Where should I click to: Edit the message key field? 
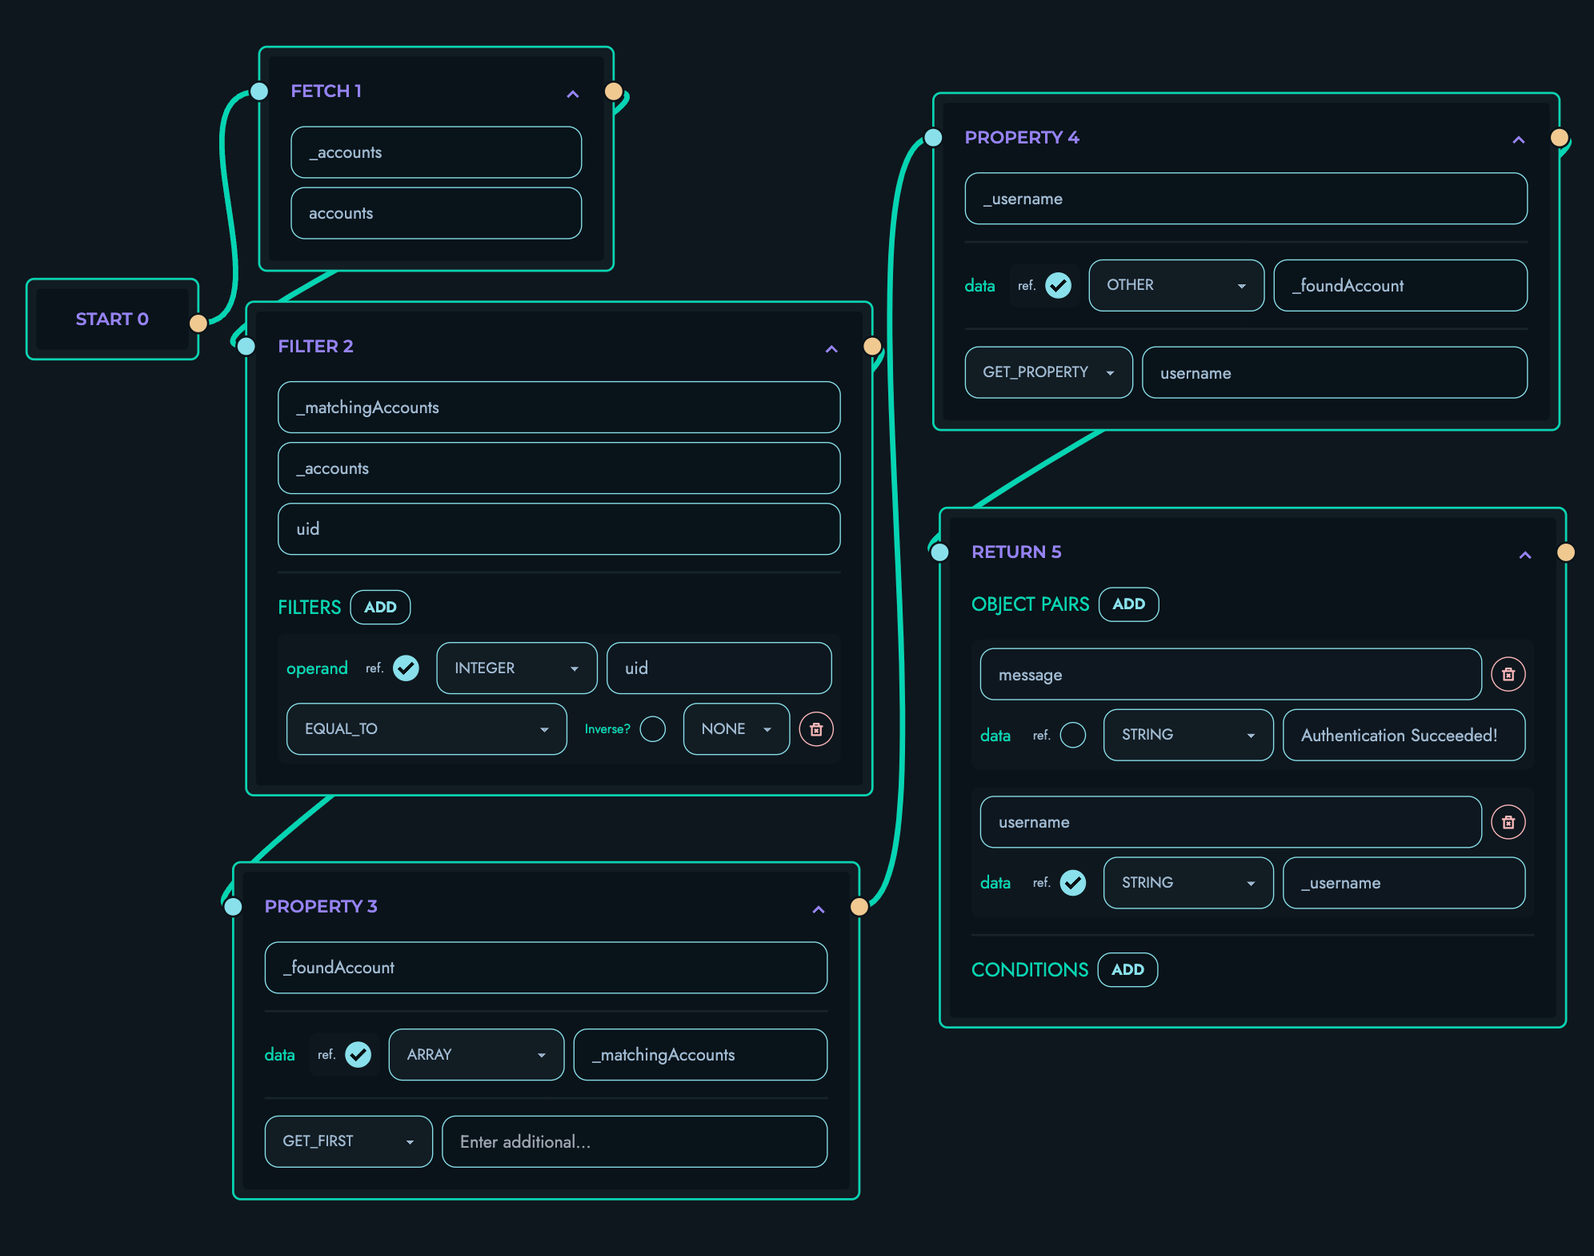[x=1230, y=674]
